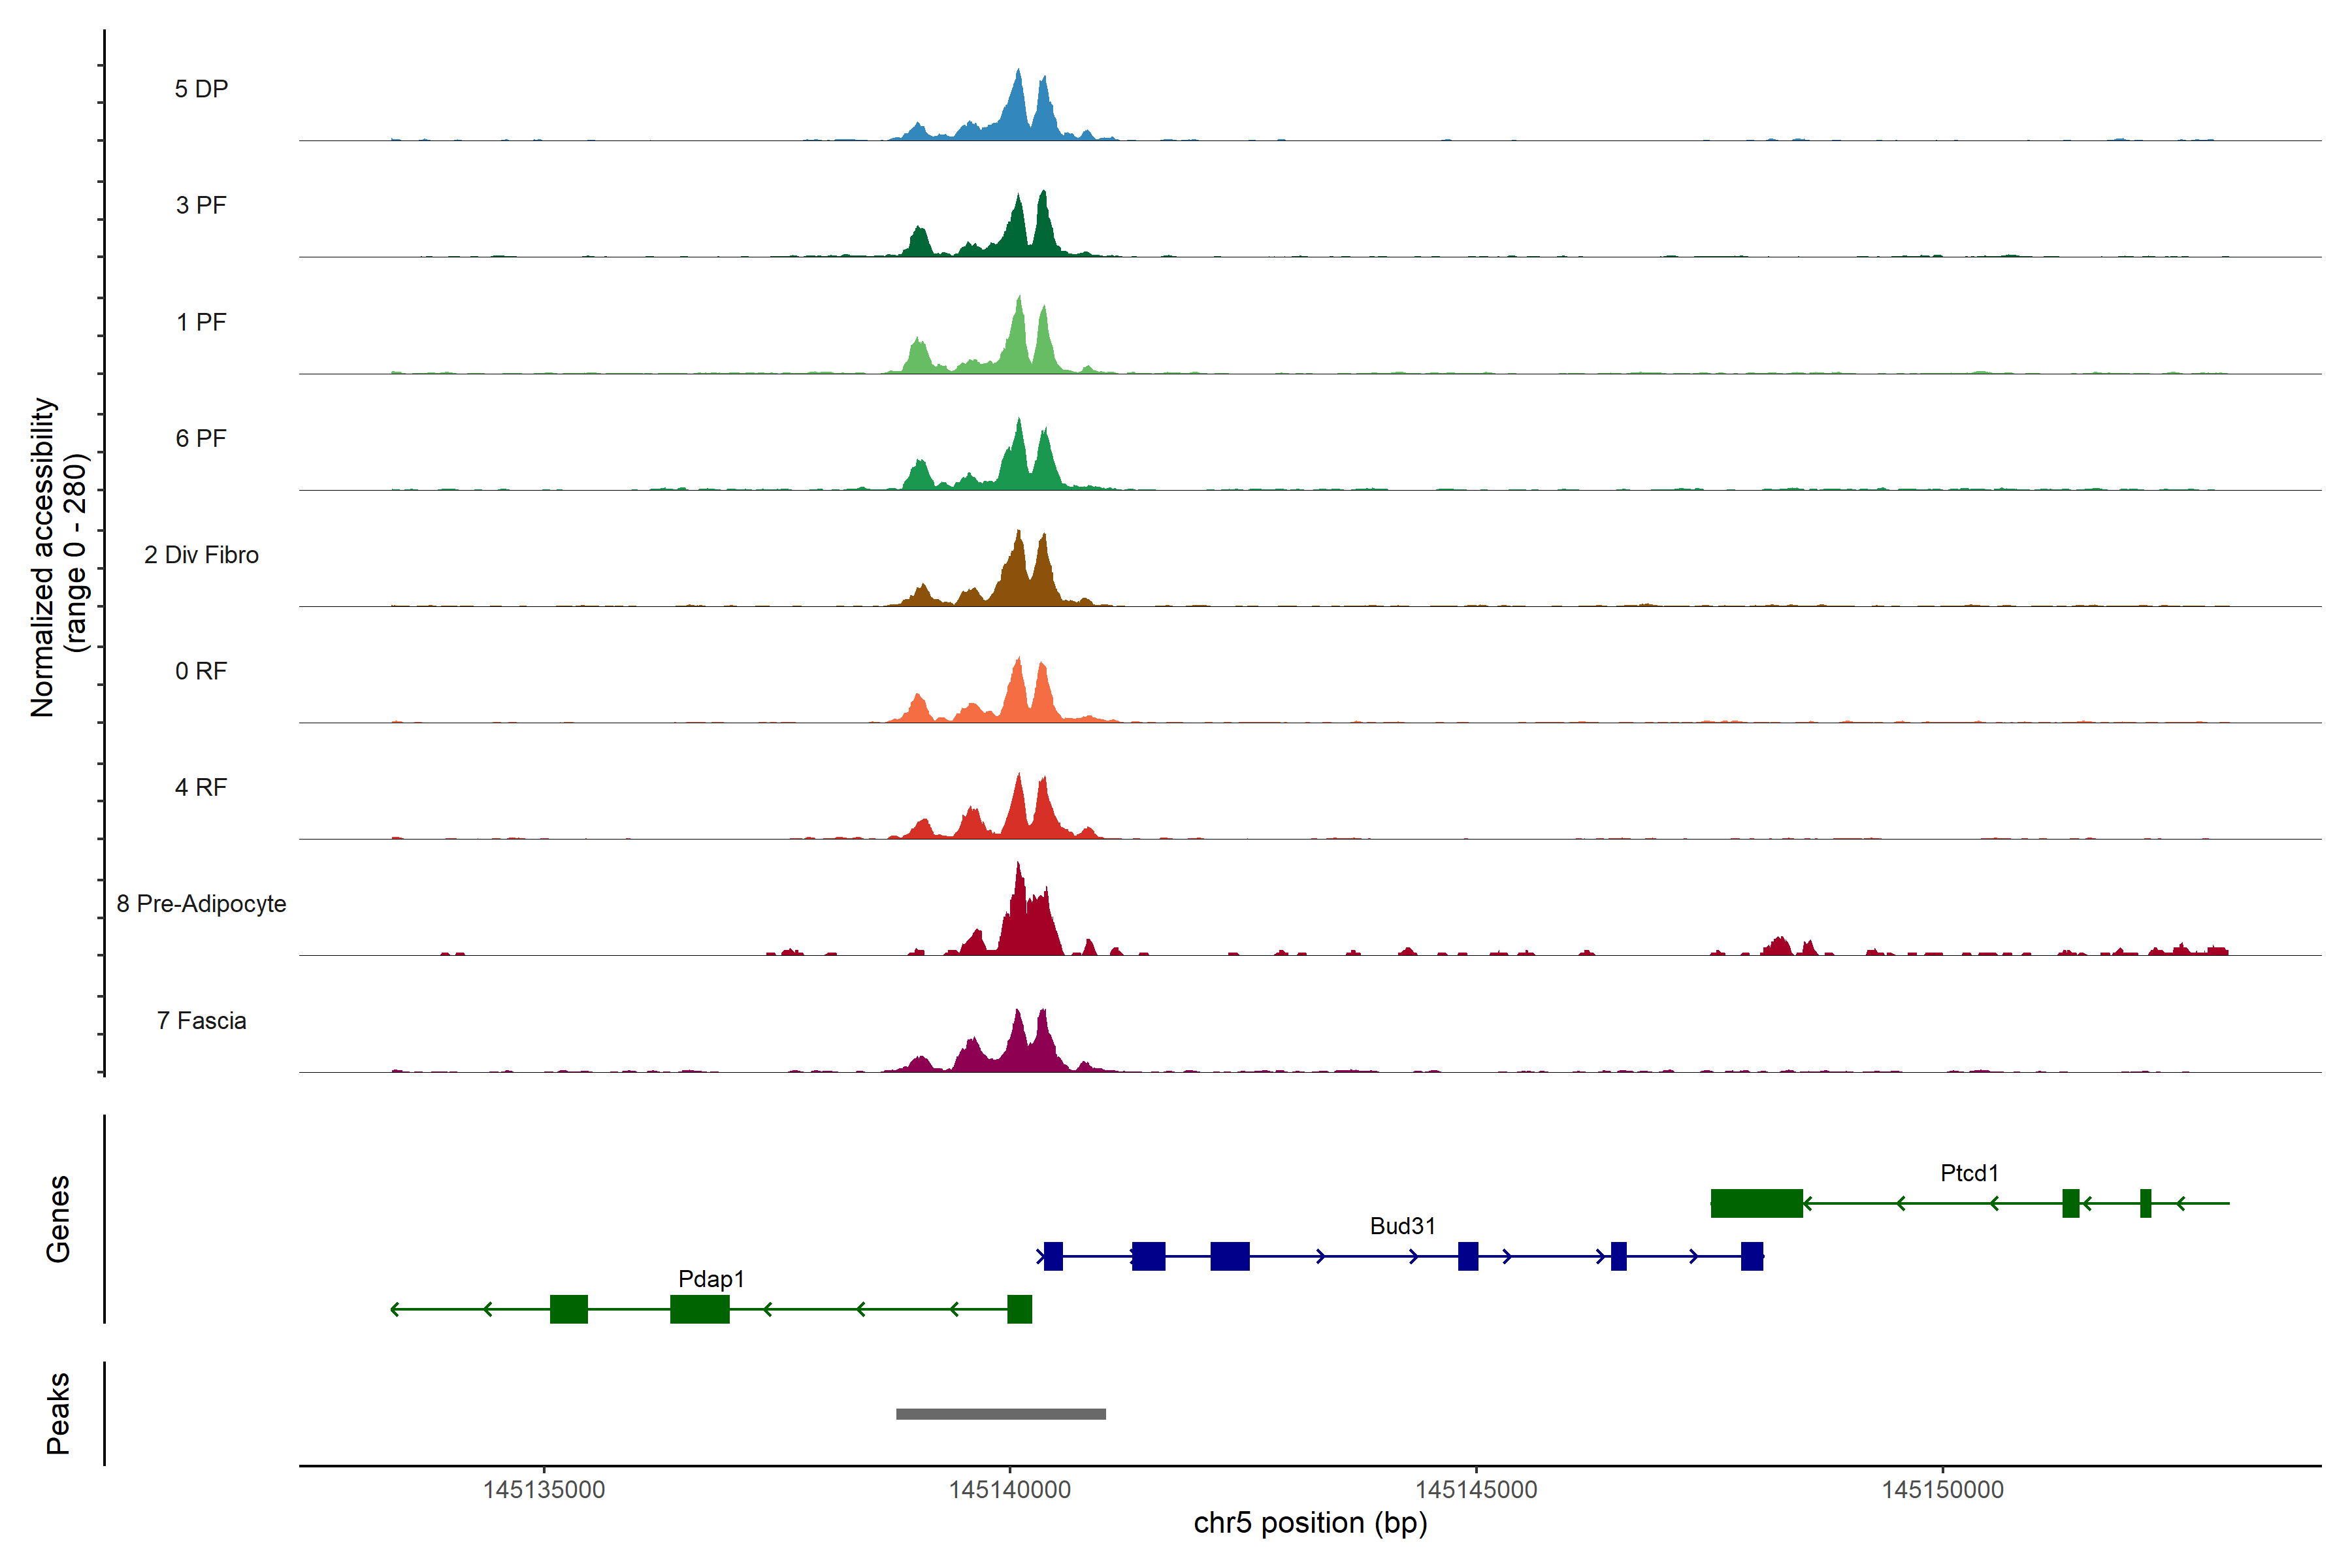Image resolution: width=2352 pixels, height=1568 pixels.
Task: Click the 7 Fascia track label
Action: click(201, 1020)
